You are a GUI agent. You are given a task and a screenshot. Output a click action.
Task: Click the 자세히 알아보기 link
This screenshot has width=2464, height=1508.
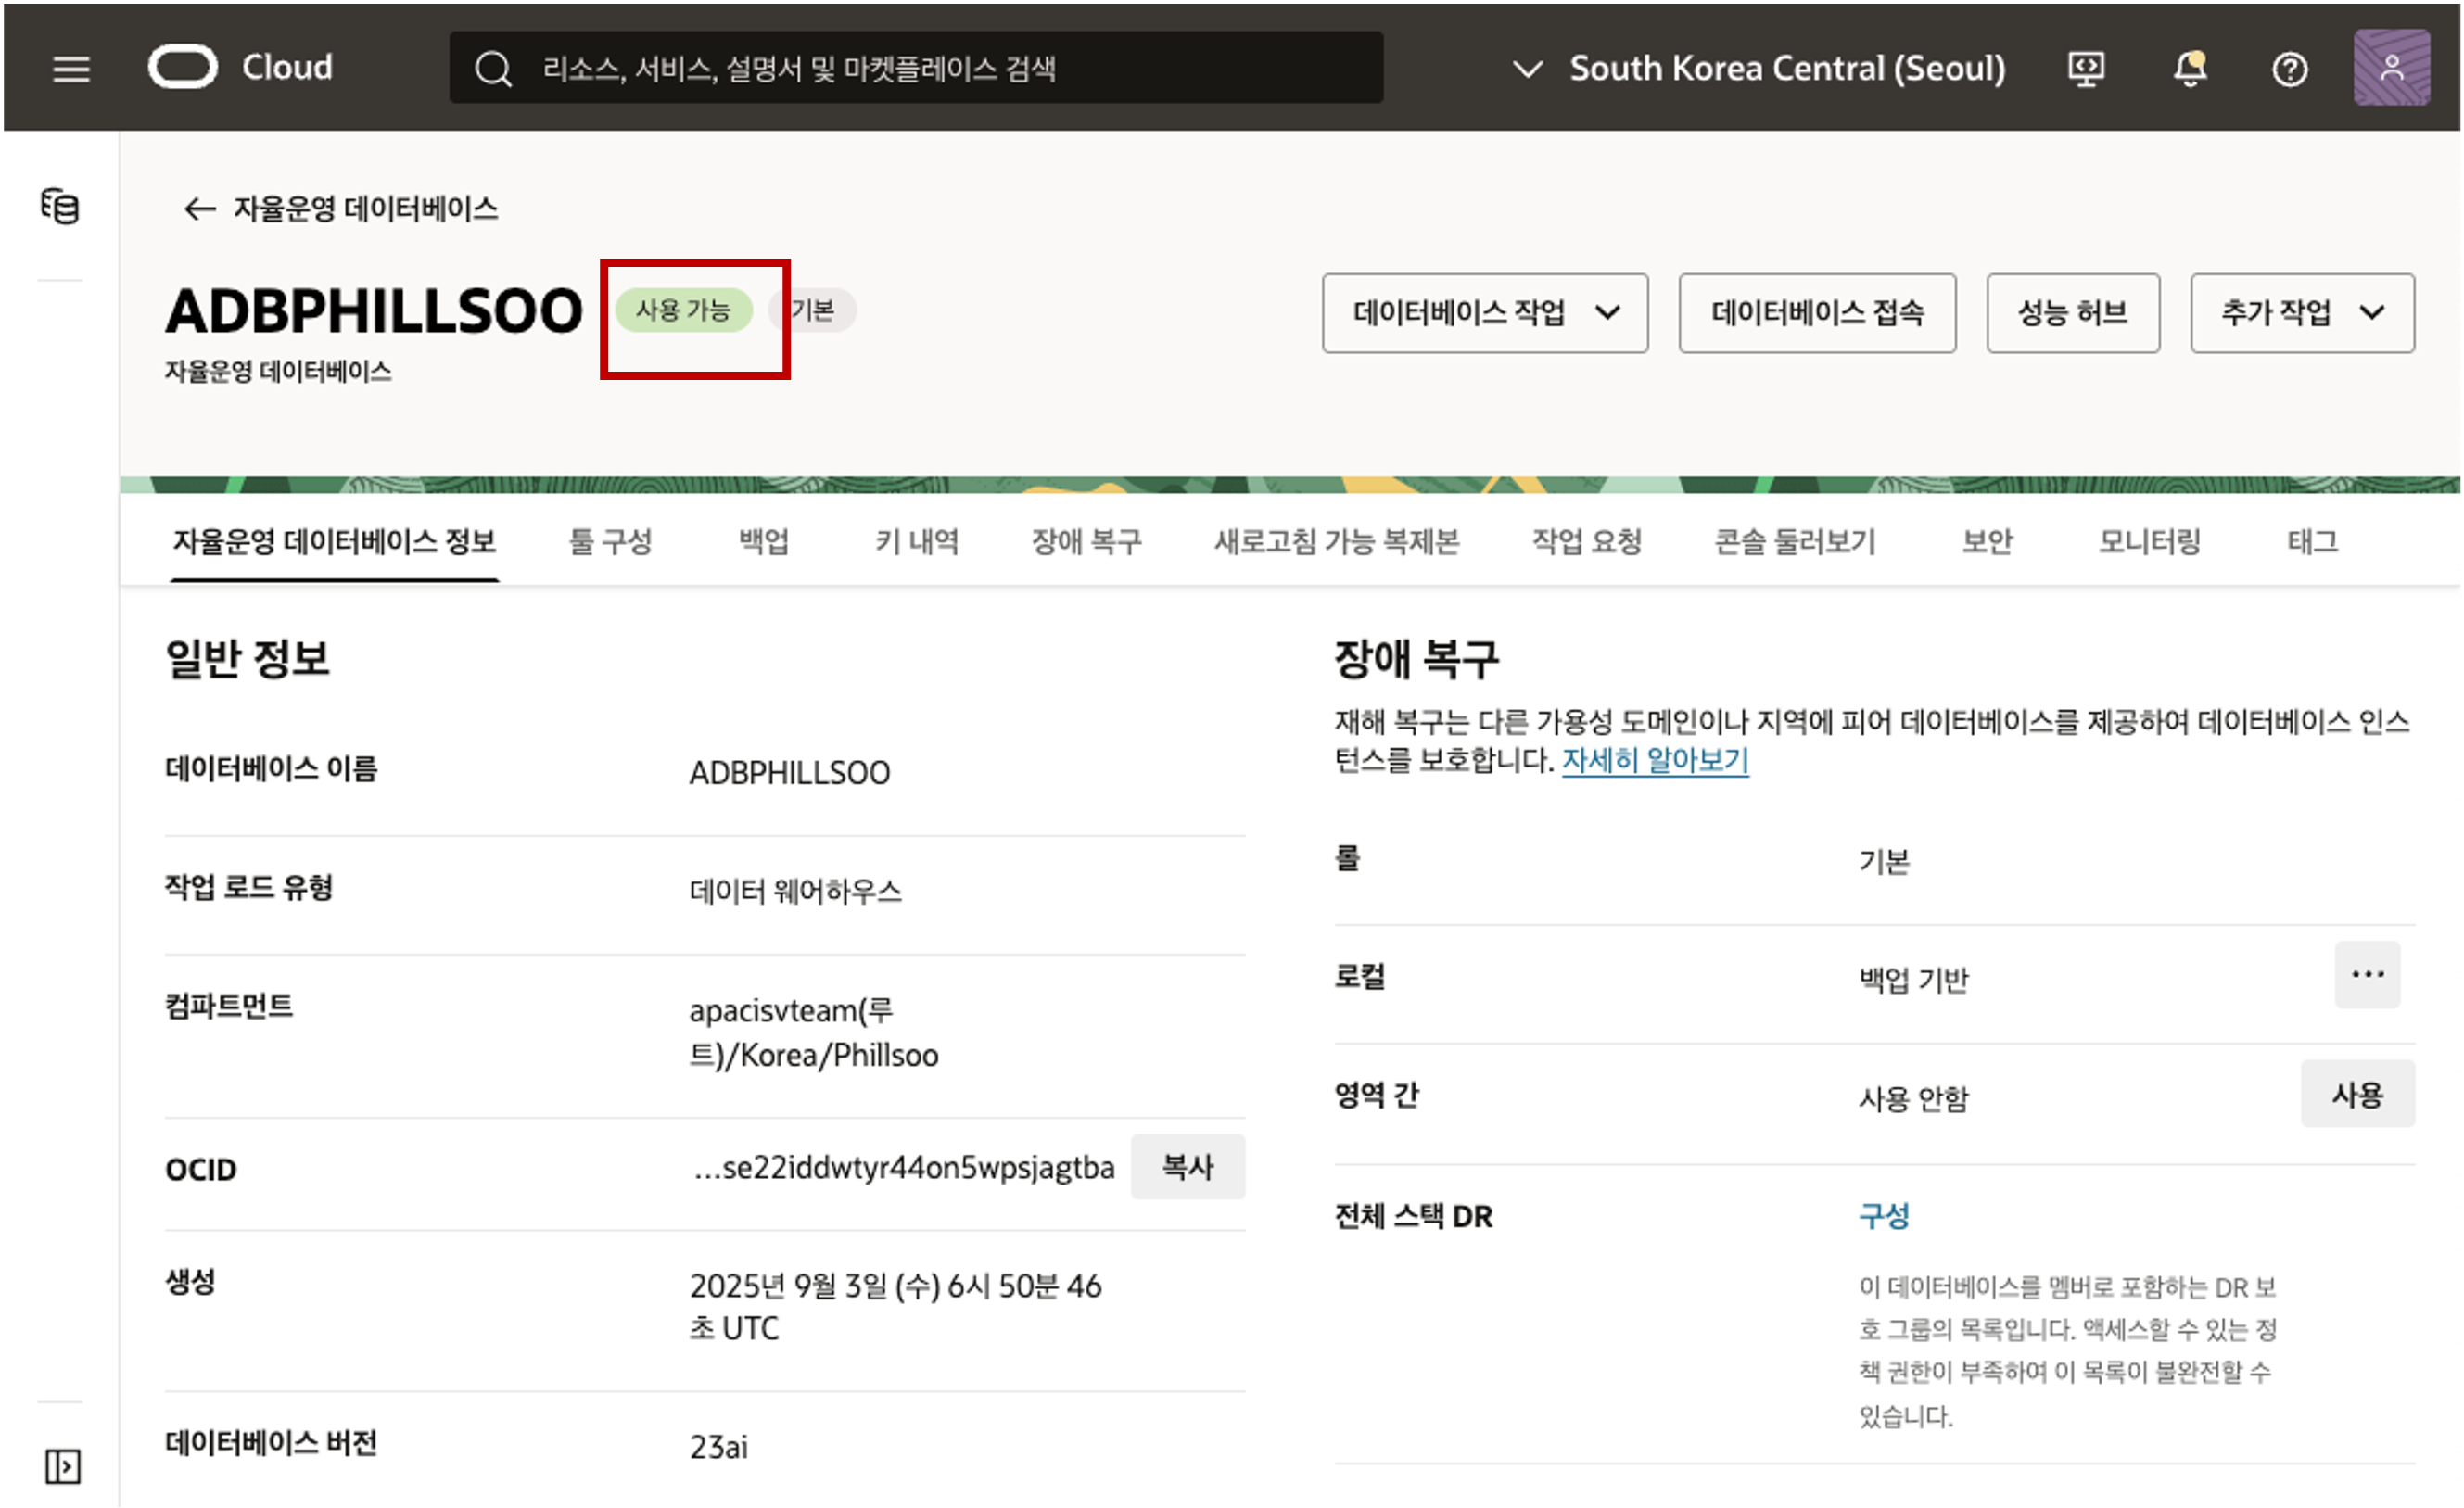pos(1655,760)
